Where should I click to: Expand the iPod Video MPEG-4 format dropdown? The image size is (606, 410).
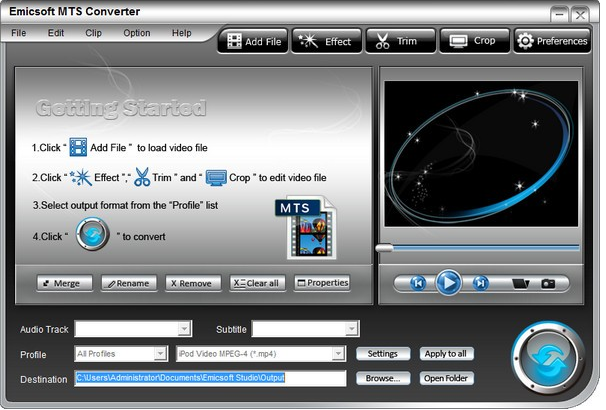coord(338,353)
